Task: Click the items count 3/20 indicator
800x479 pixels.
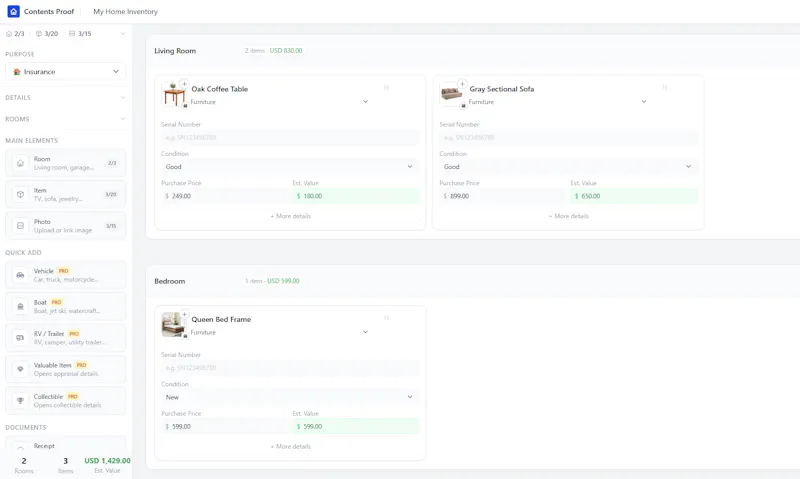Action: 47,34
